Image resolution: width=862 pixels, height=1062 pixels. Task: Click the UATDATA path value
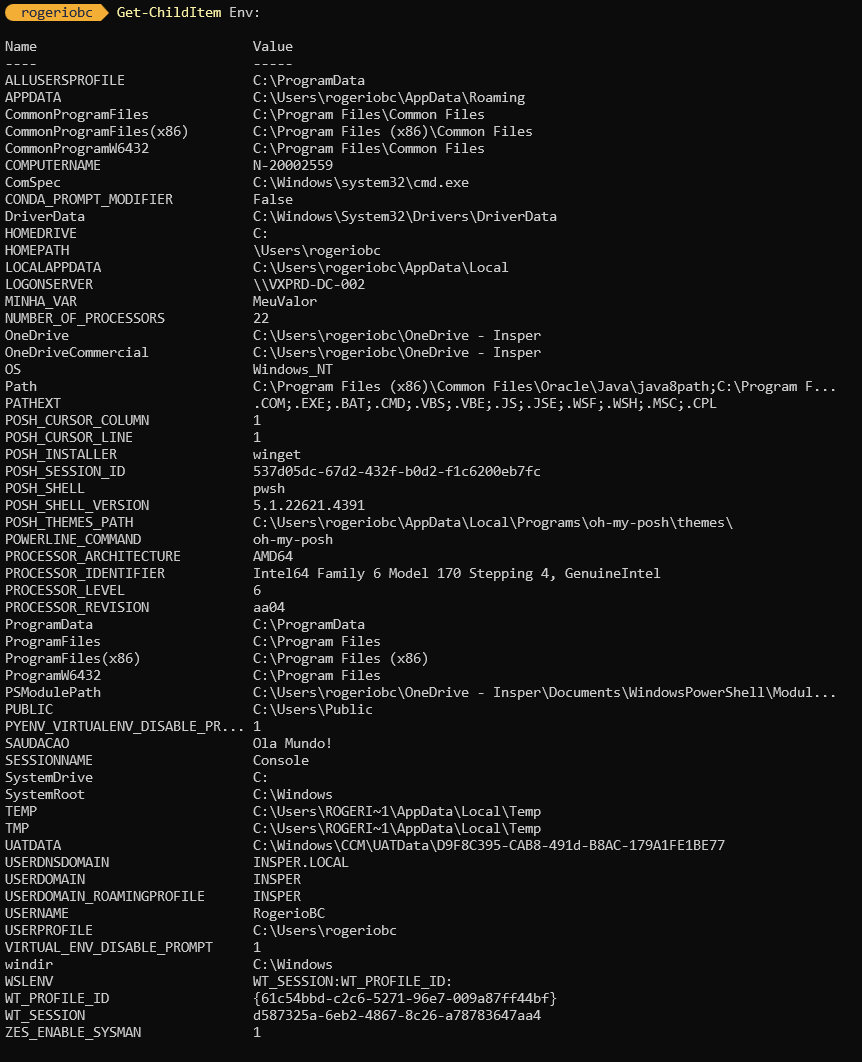489,845
